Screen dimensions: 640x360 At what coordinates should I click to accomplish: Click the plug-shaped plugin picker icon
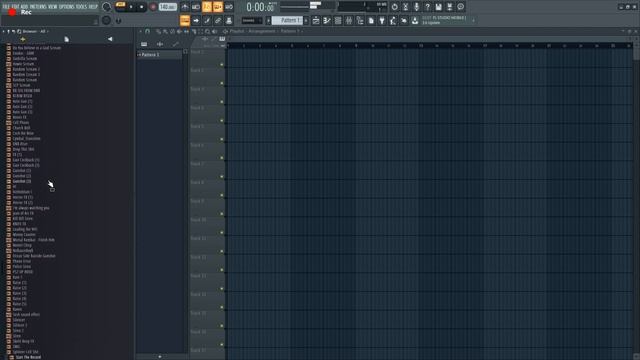[x=382, y=20]
